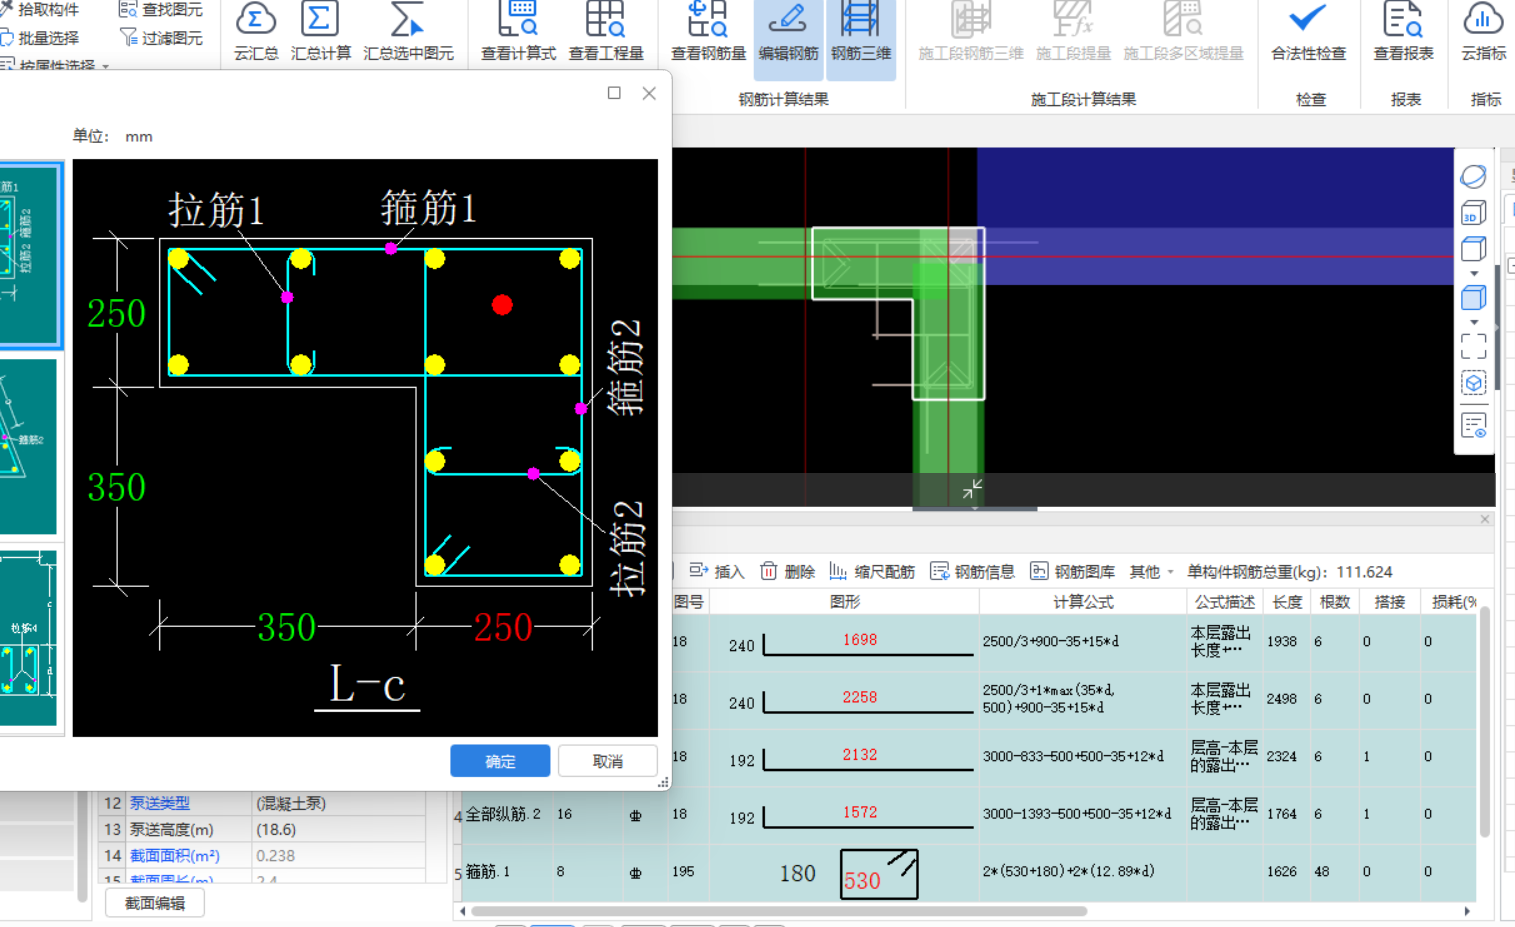Screen dimensions: 1515x927
Task: Collapse the 3D viewport using the shrink arrows
Action: point(972,488)
